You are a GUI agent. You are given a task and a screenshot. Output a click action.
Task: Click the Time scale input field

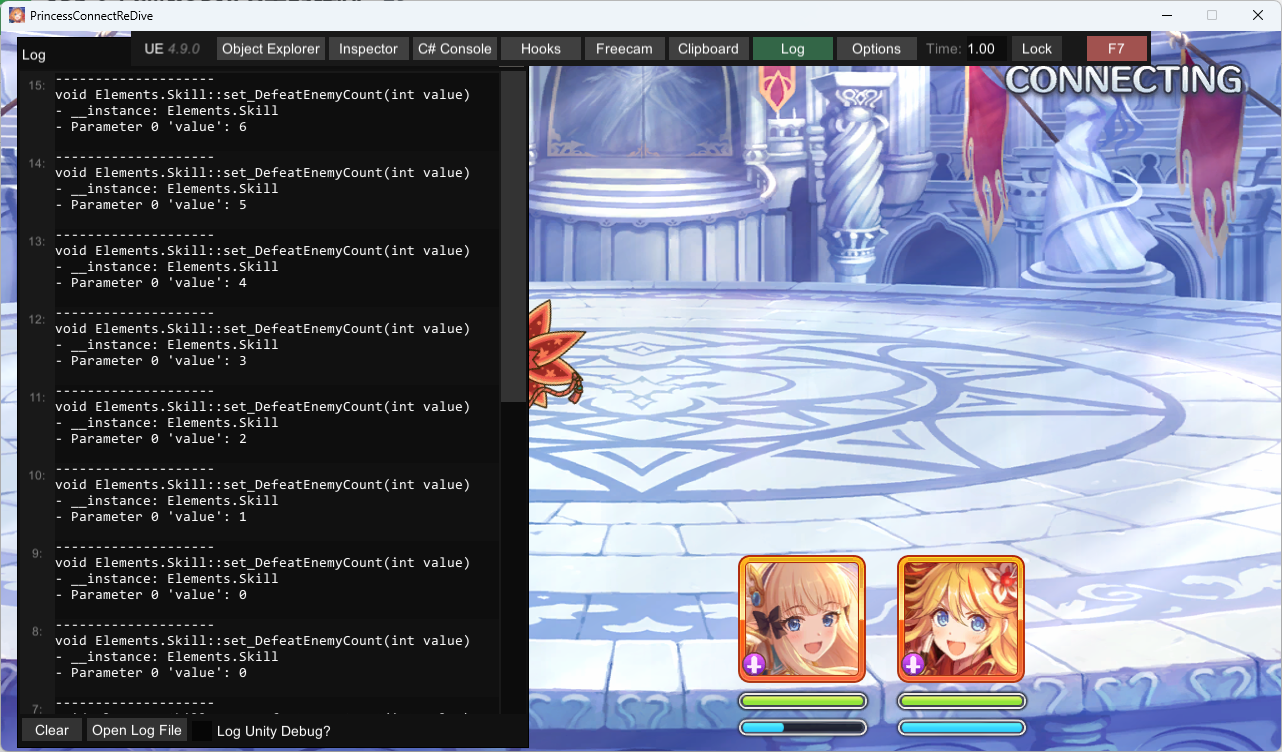(986, 49)
